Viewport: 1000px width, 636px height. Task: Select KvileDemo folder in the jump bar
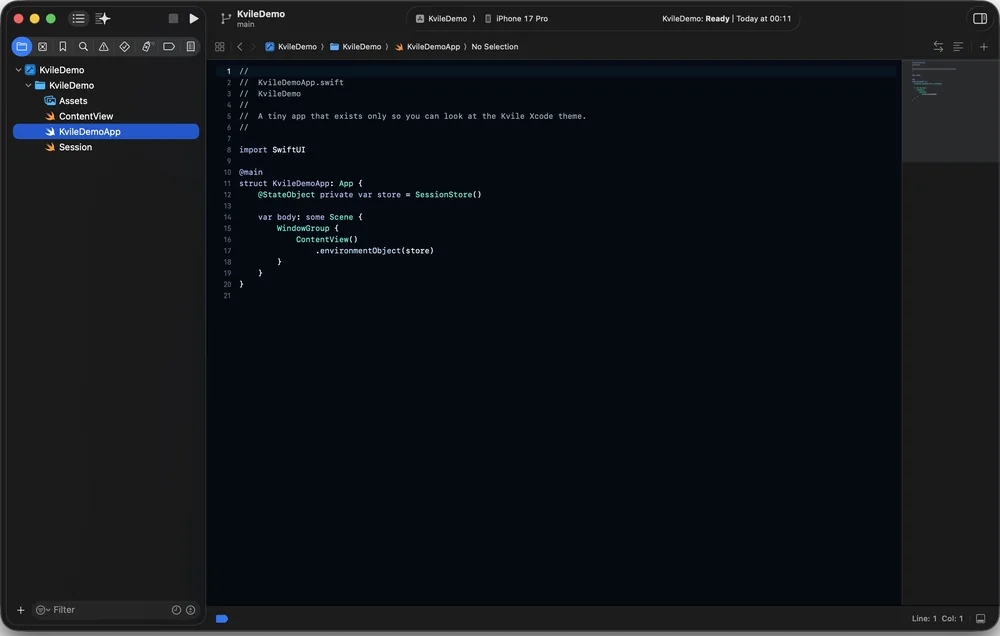[x=355, y=47]
